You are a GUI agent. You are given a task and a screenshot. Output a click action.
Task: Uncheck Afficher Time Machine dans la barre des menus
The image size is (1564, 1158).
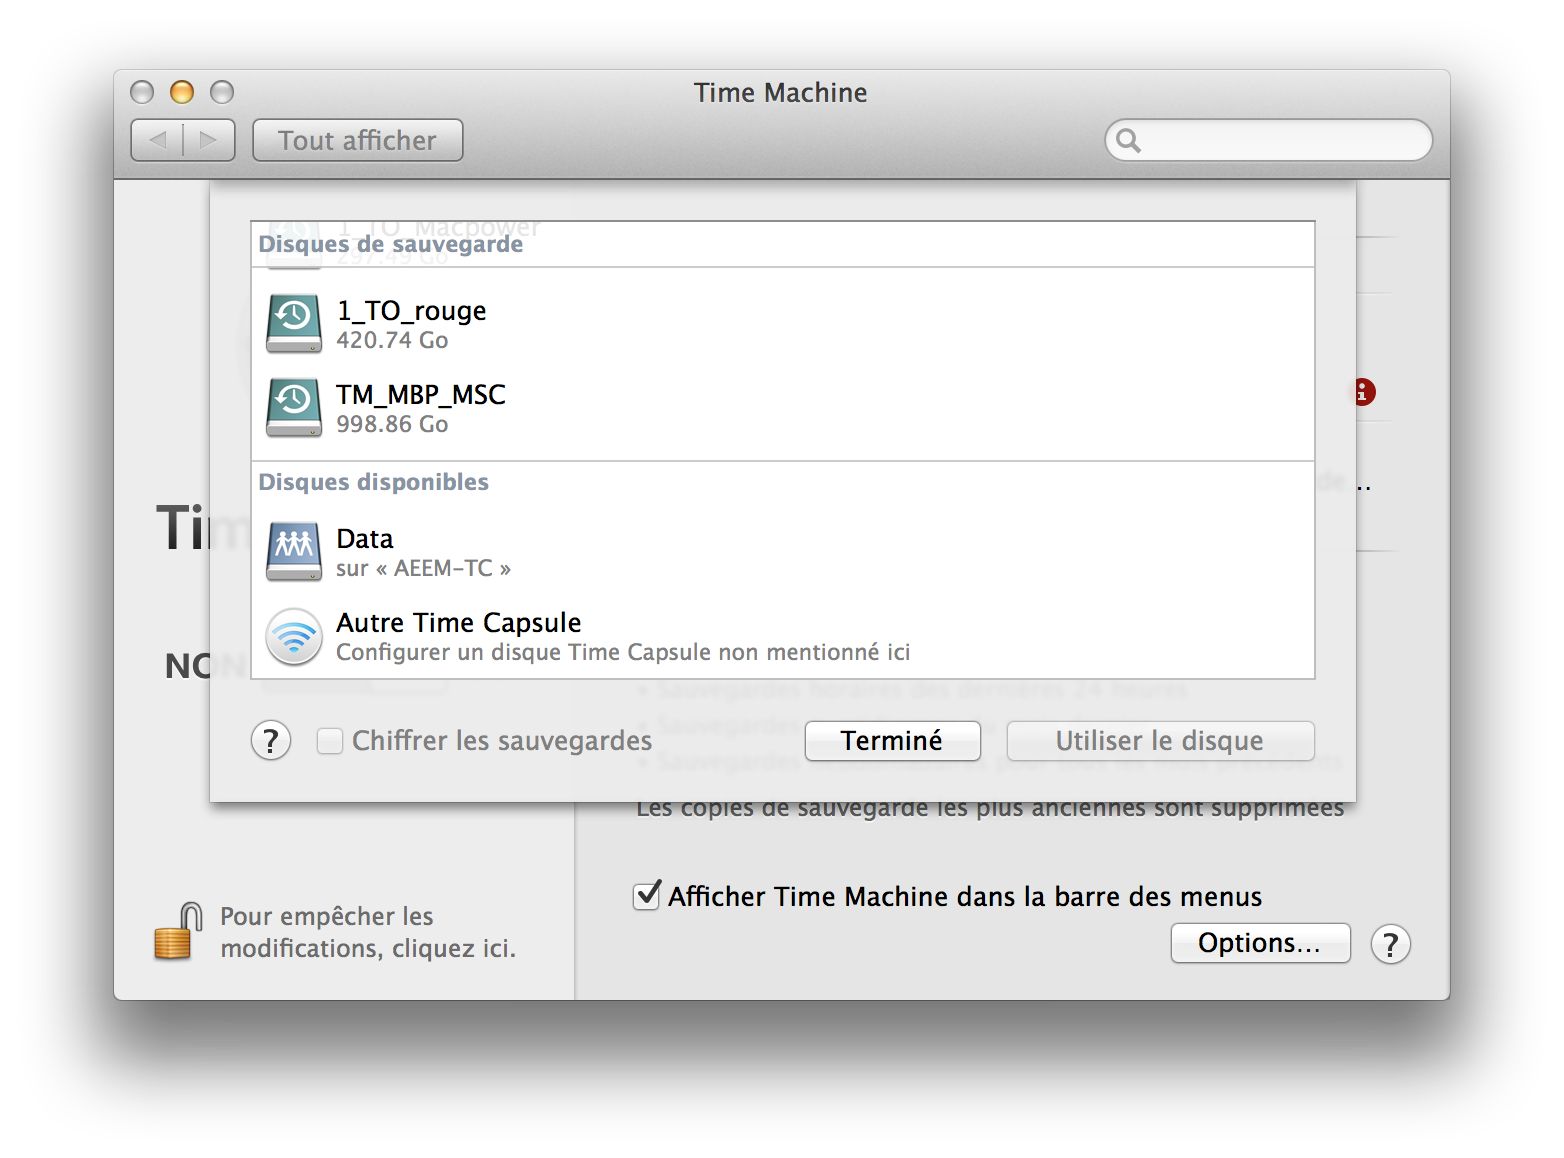[647, 896]
